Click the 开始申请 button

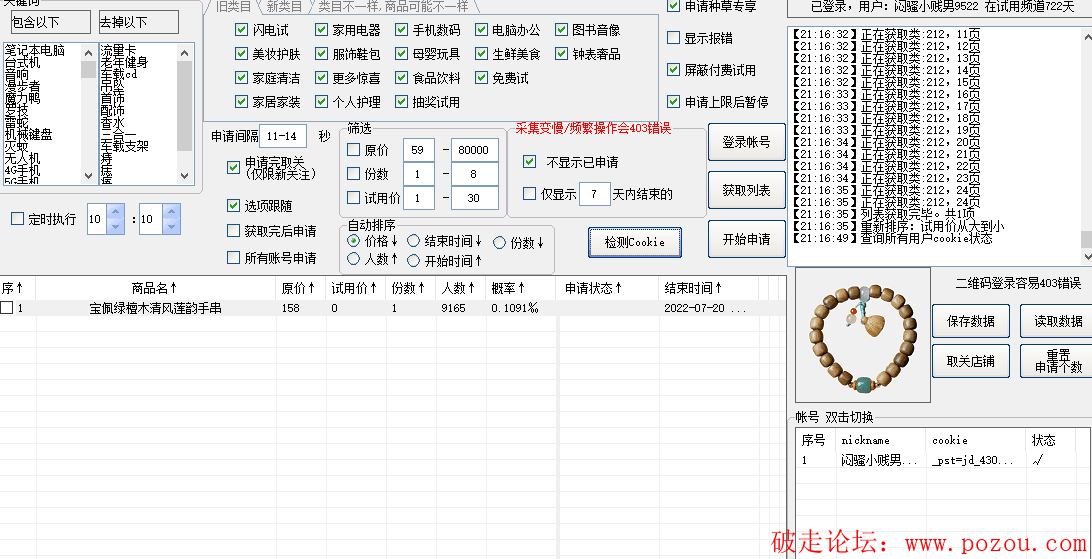(x=747, y=239)
